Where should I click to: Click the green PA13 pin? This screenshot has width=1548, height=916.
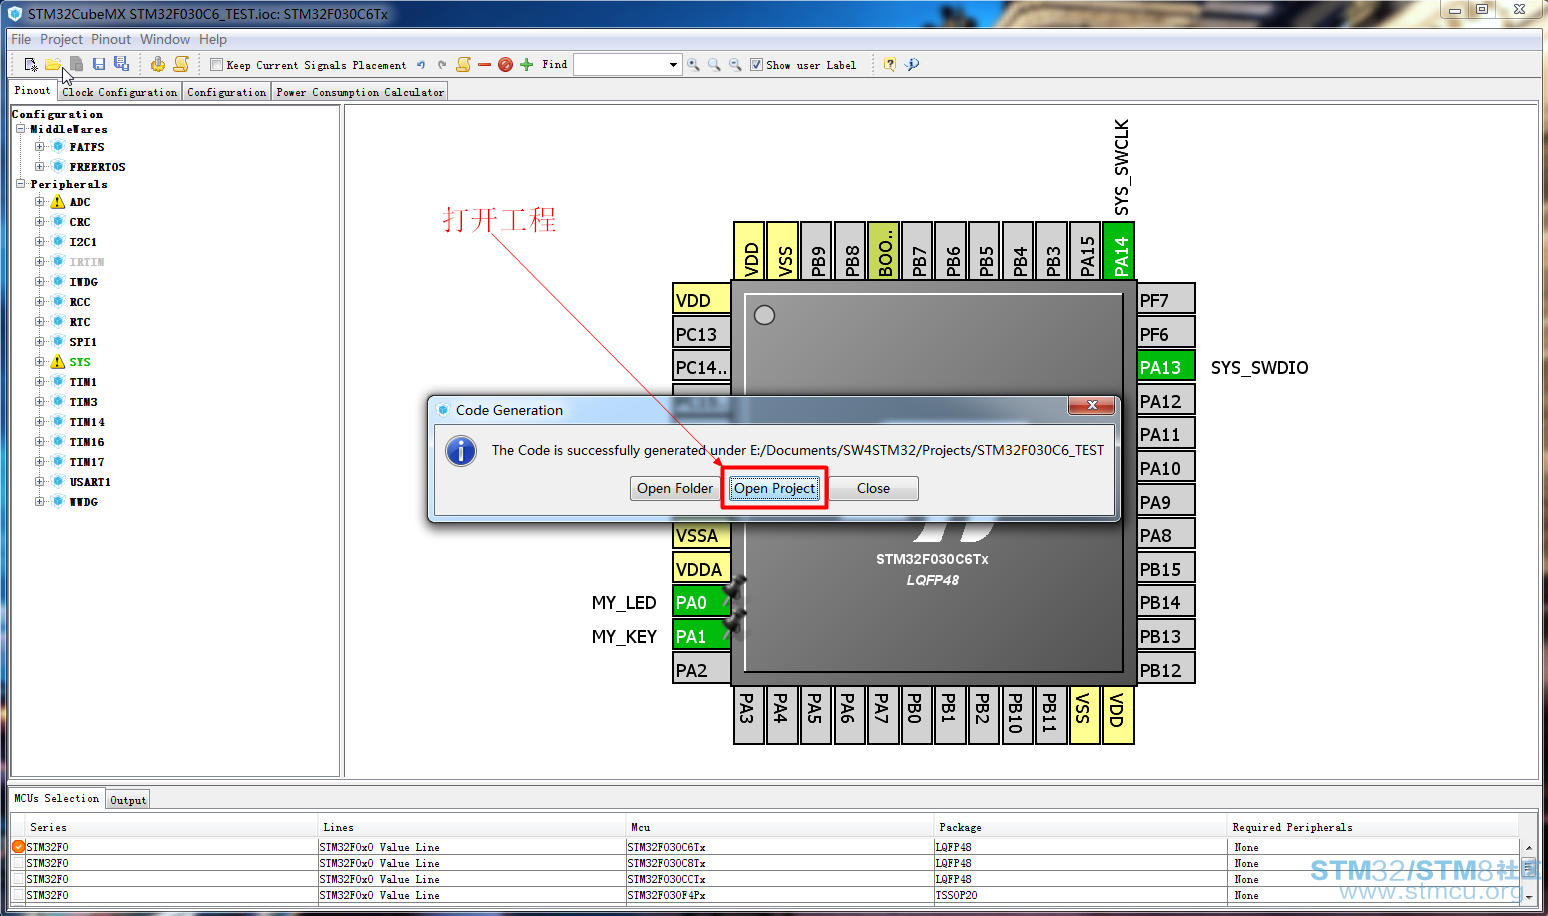pyautogui.click(x=1166, y=367)
